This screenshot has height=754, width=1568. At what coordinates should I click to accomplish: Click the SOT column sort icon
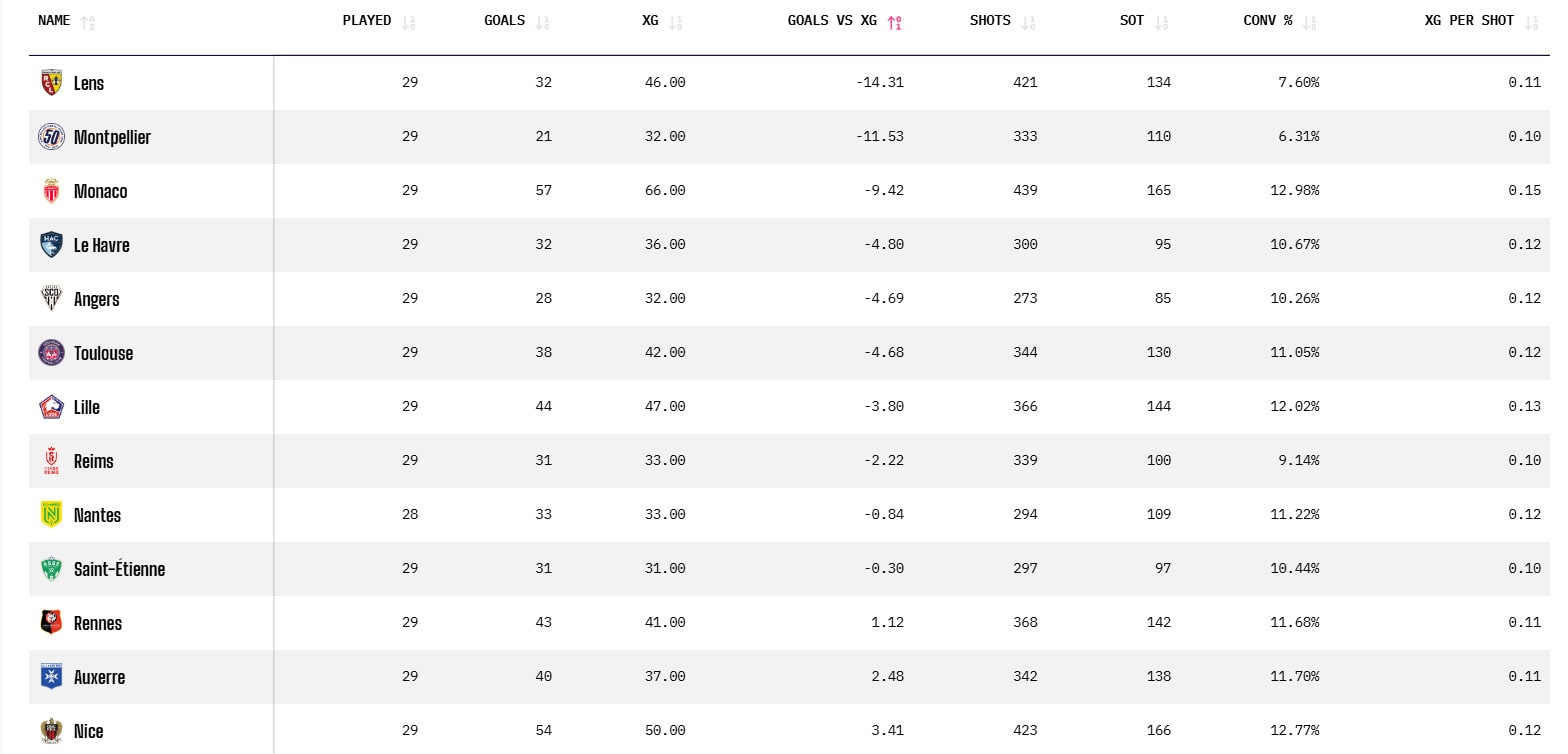[1162, 22]
